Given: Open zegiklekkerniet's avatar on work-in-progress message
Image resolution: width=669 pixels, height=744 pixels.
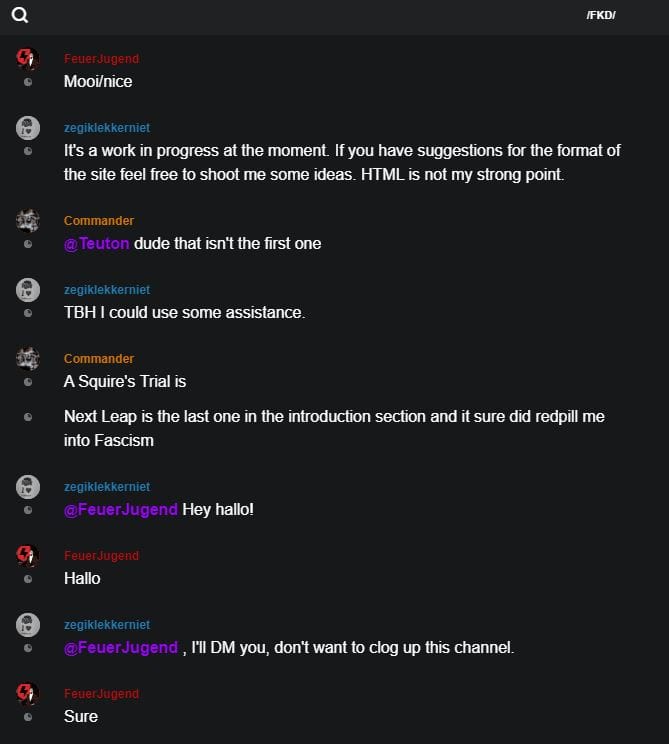Looking at the screenshot, I should tap(28, 128).
